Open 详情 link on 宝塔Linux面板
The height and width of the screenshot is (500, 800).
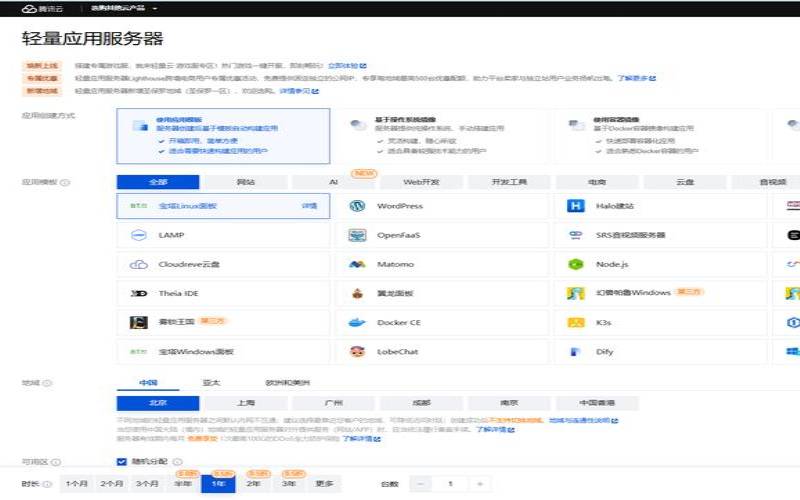click(309, 206)
